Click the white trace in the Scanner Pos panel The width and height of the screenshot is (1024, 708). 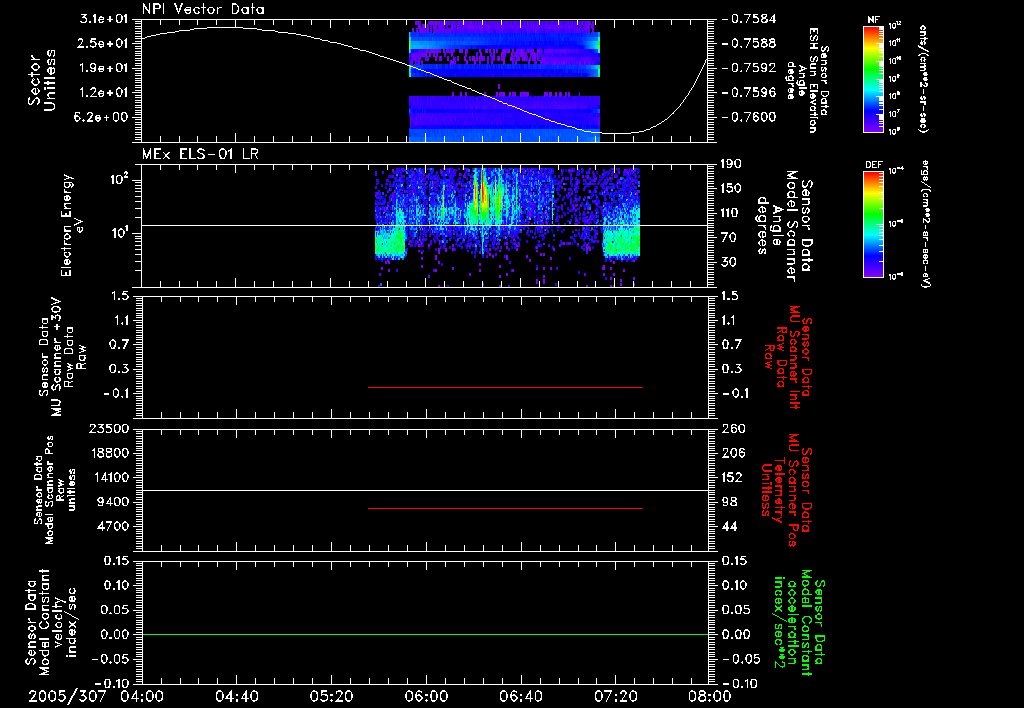[x=425, y=490]
